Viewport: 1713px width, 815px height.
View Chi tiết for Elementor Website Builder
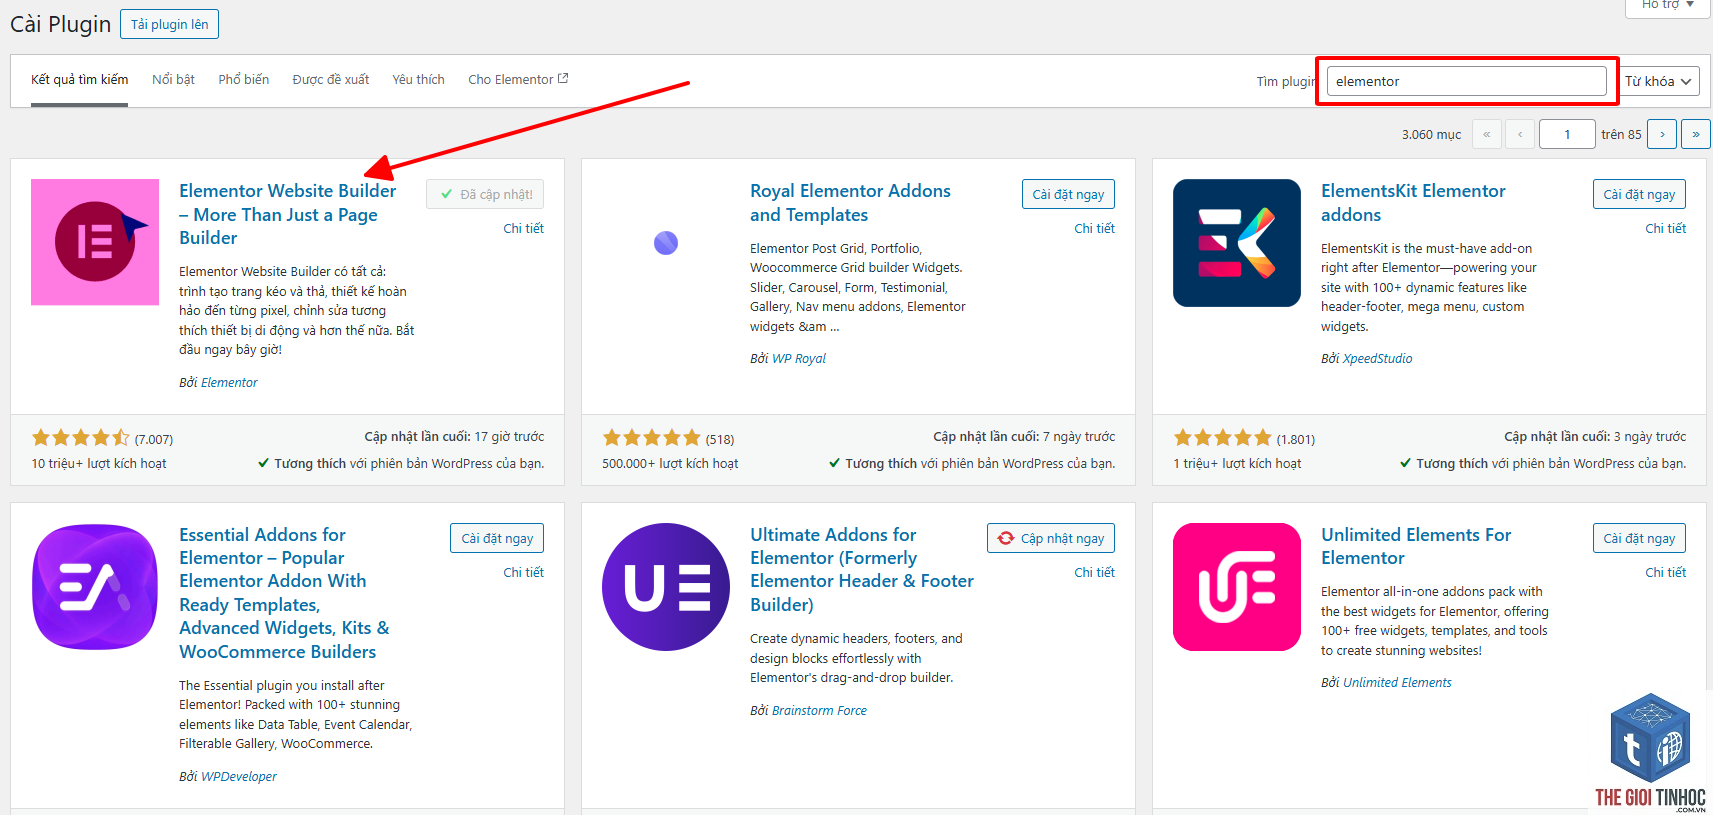point(523,228)
